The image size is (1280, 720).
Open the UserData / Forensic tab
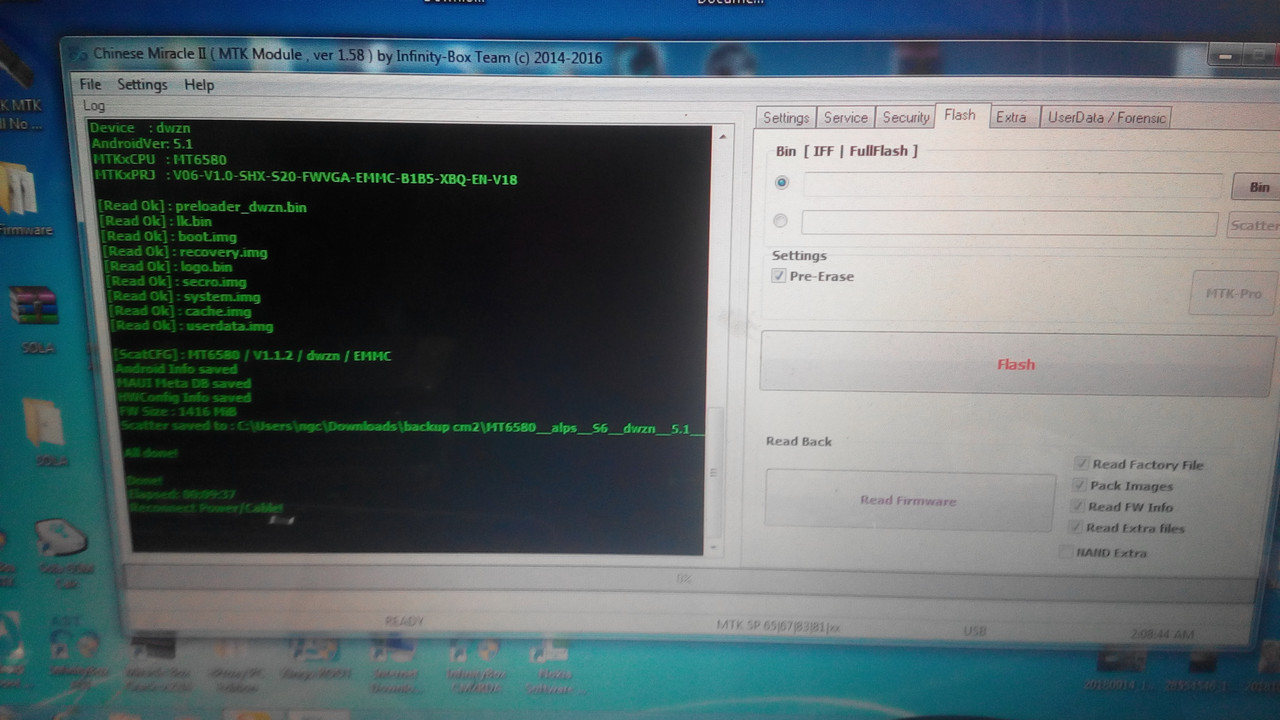(1106, 118)
